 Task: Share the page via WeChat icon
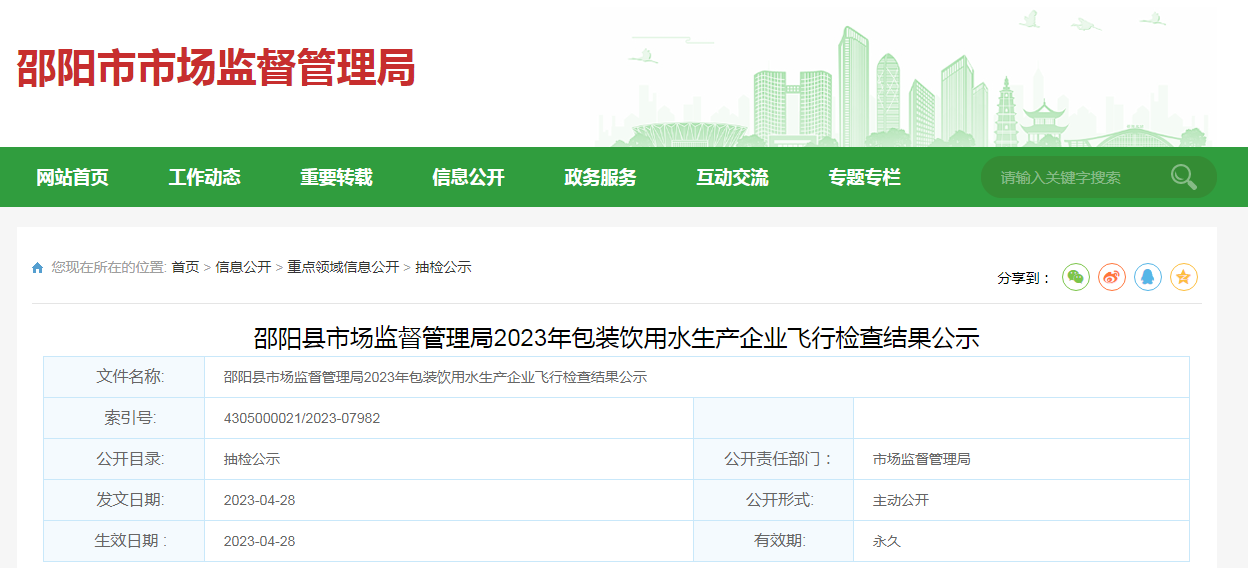1076,277
